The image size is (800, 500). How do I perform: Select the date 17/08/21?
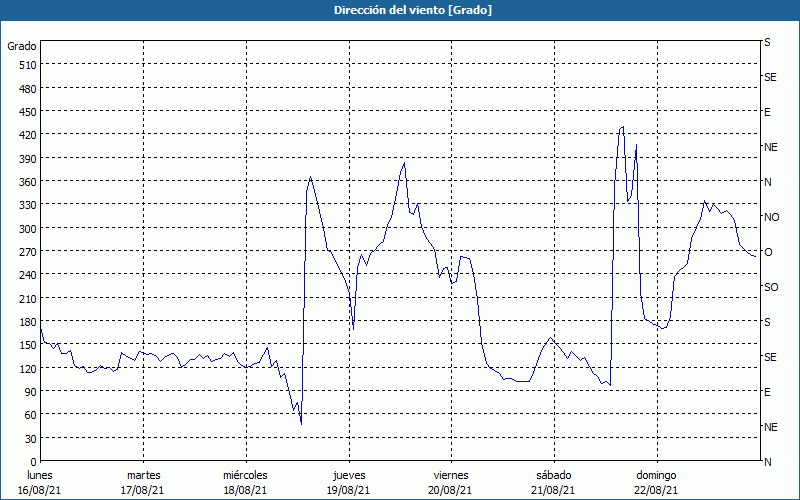(142, 490)
